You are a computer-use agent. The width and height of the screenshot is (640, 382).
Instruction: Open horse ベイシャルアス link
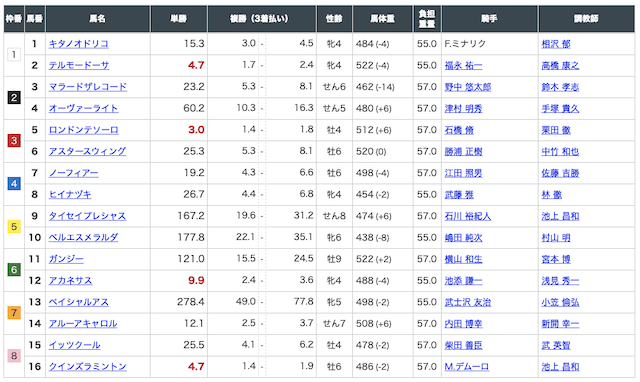pyautogui.click(x=79, y=302)
